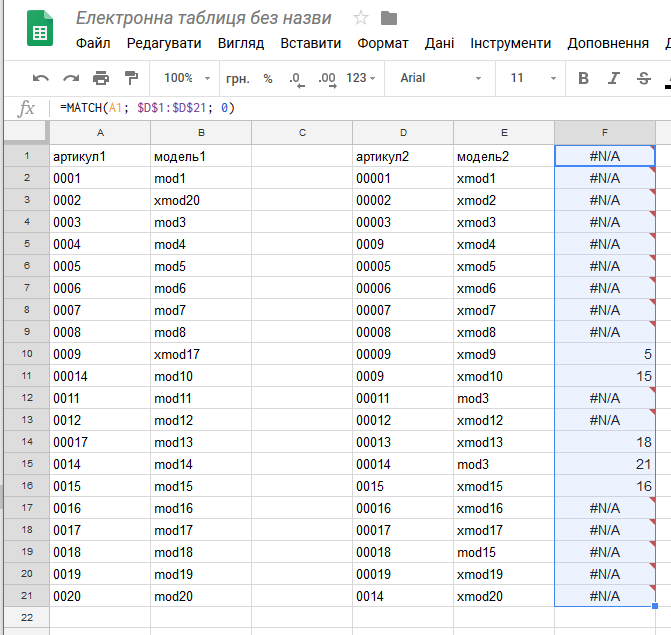This screenshot has height=635, width=671.
Task: Click the Print icon in toolbar
Action: click(x=101, y=78)
